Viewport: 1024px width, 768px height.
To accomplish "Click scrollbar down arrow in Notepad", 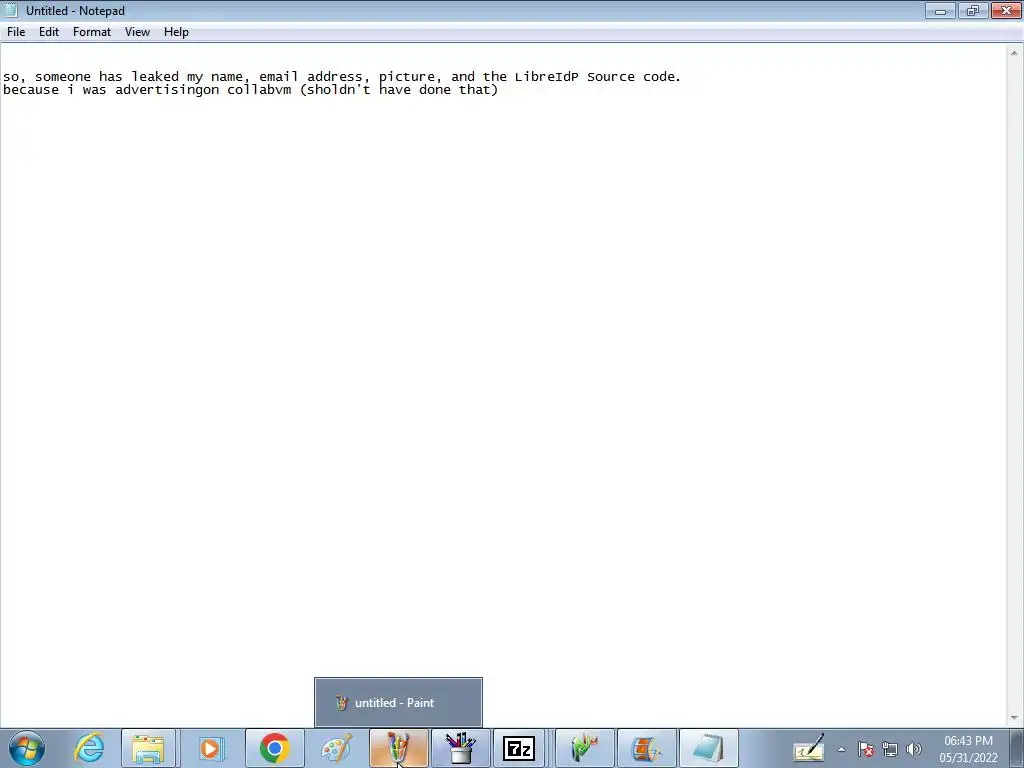I will click(x=1014, y=718).
